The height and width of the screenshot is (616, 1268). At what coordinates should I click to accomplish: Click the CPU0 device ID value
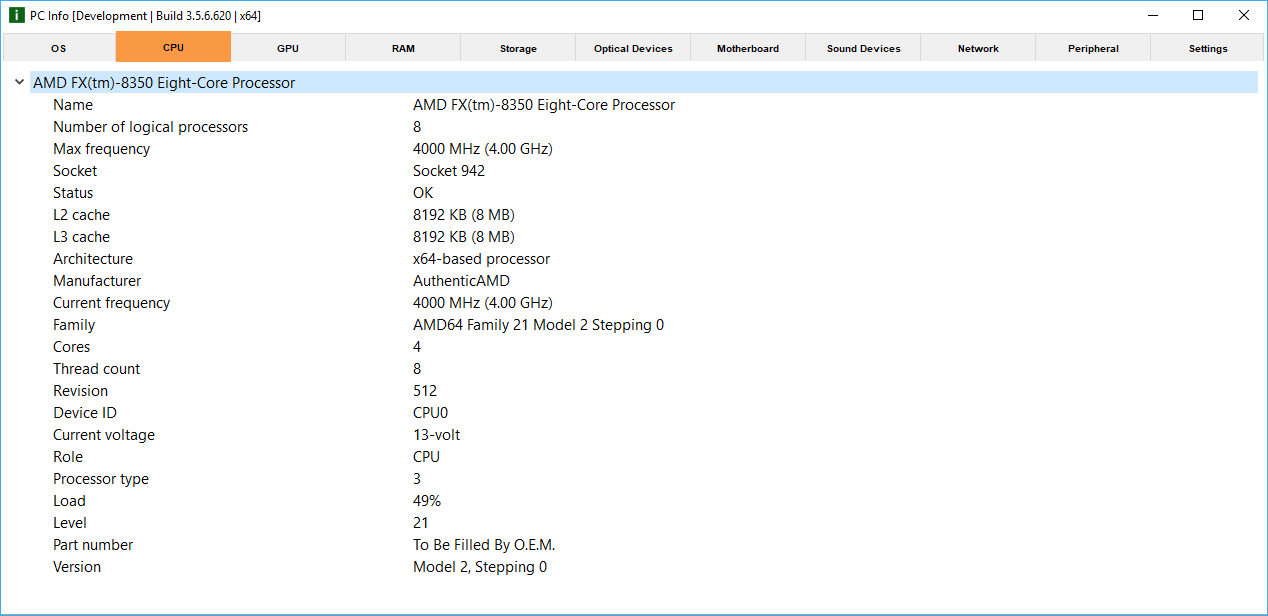432,413
